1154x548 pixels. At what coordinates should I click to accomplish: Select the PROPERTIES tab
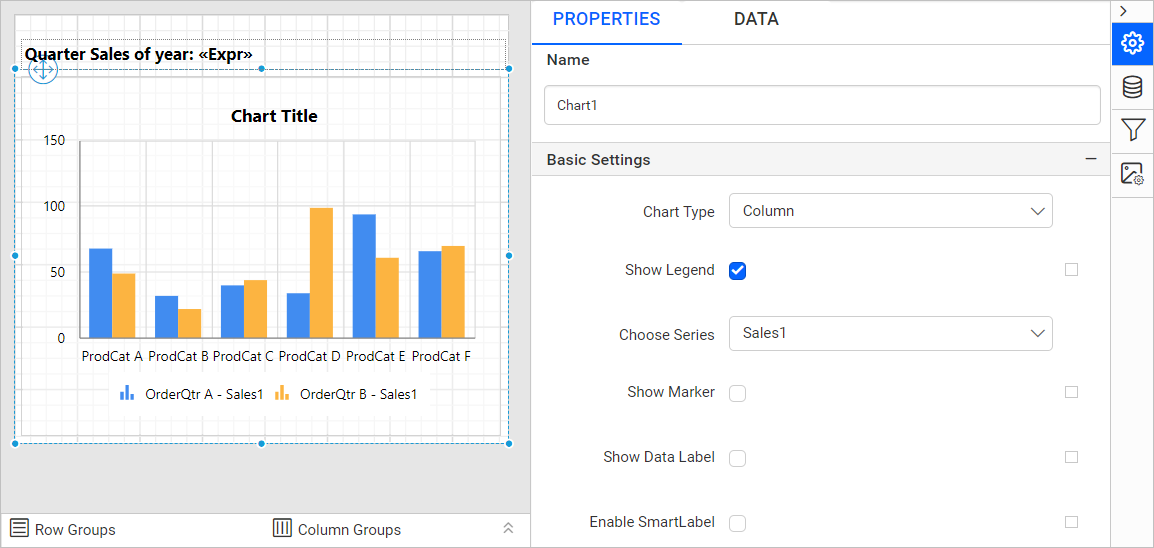(x=606, y=20)
